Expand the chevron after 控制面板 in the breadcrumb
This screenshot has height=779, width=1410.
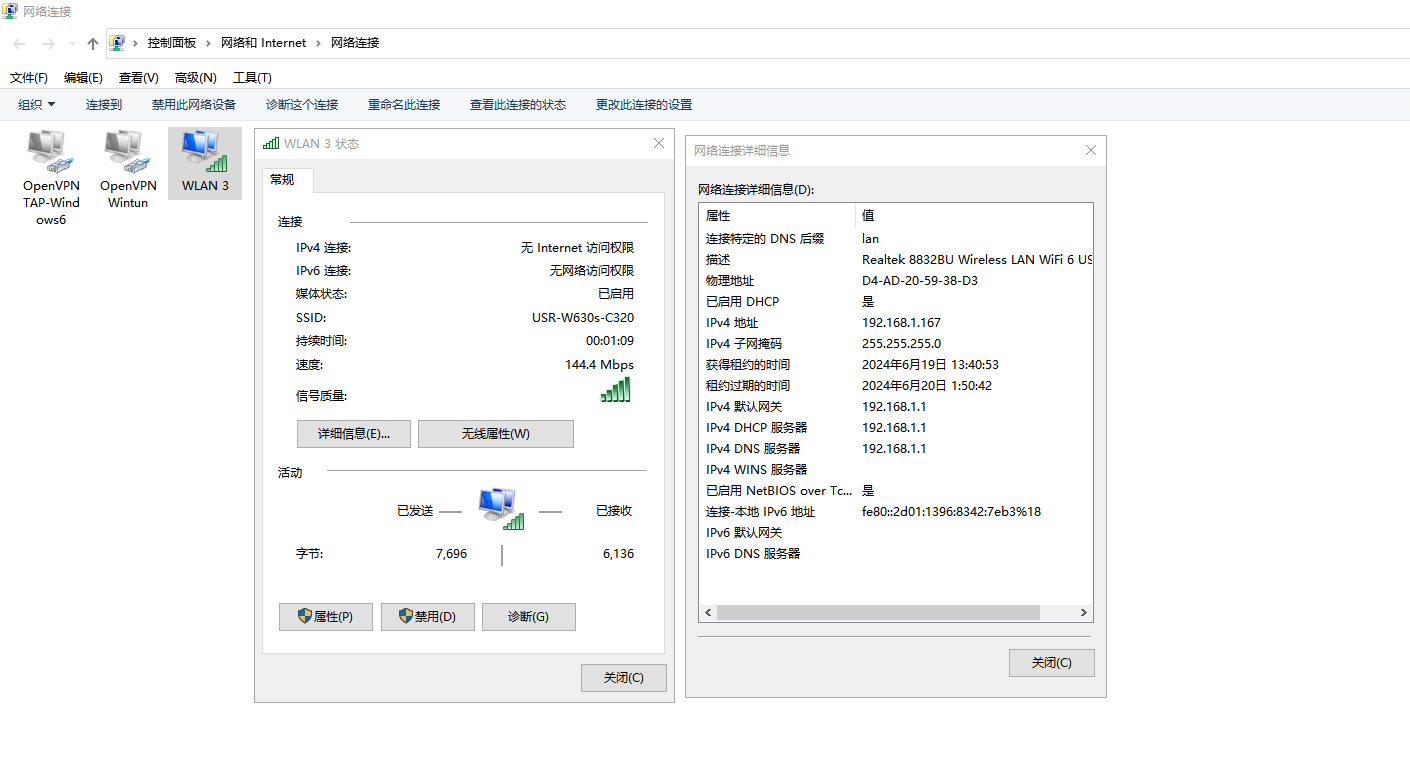click(x=210, y=43)
